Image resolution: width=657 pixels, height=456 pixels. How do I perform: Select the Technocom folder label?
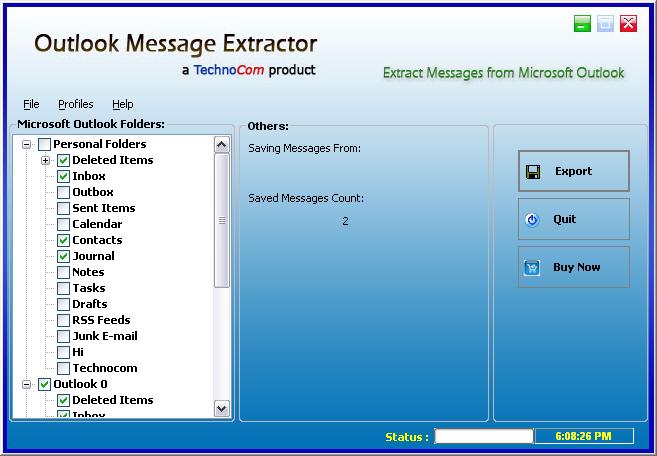pos(105,368)
